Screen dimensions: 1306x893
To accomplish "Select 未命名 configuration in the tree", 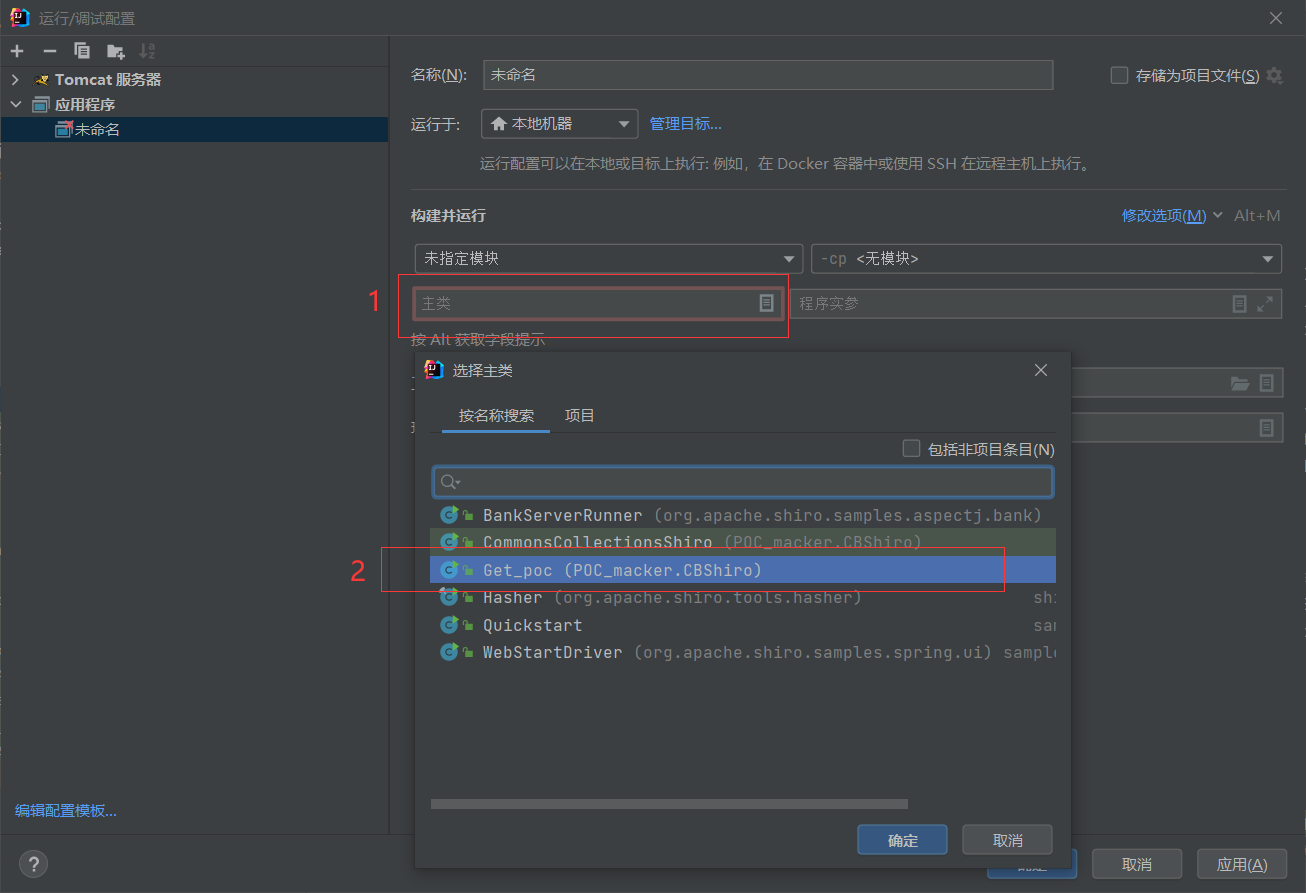I will click(194, 129).
